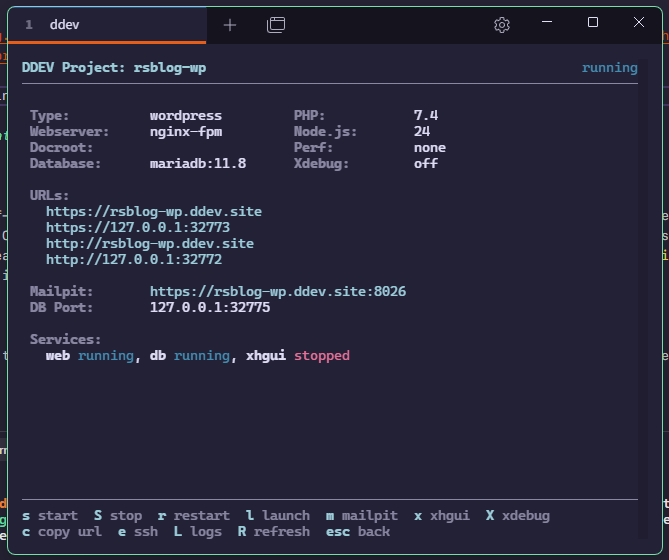Open terminal settings gear icon

(502, 25)
